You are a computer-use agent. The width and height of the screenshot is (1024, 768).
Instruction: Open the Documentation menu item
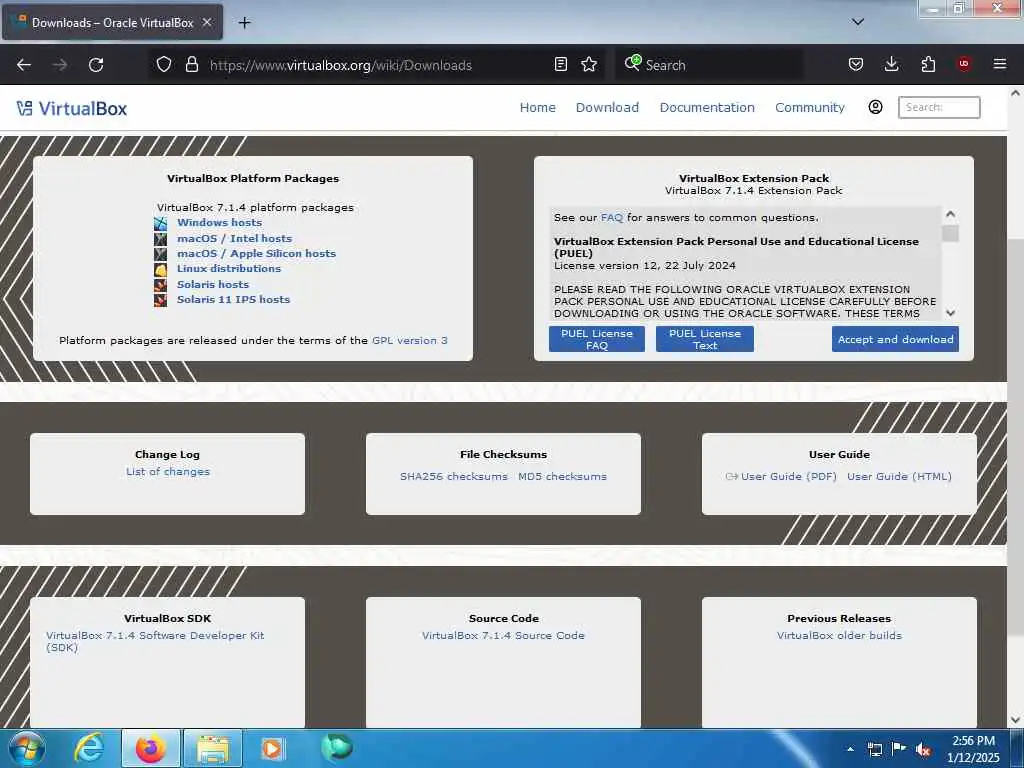[x=707, y=107]
